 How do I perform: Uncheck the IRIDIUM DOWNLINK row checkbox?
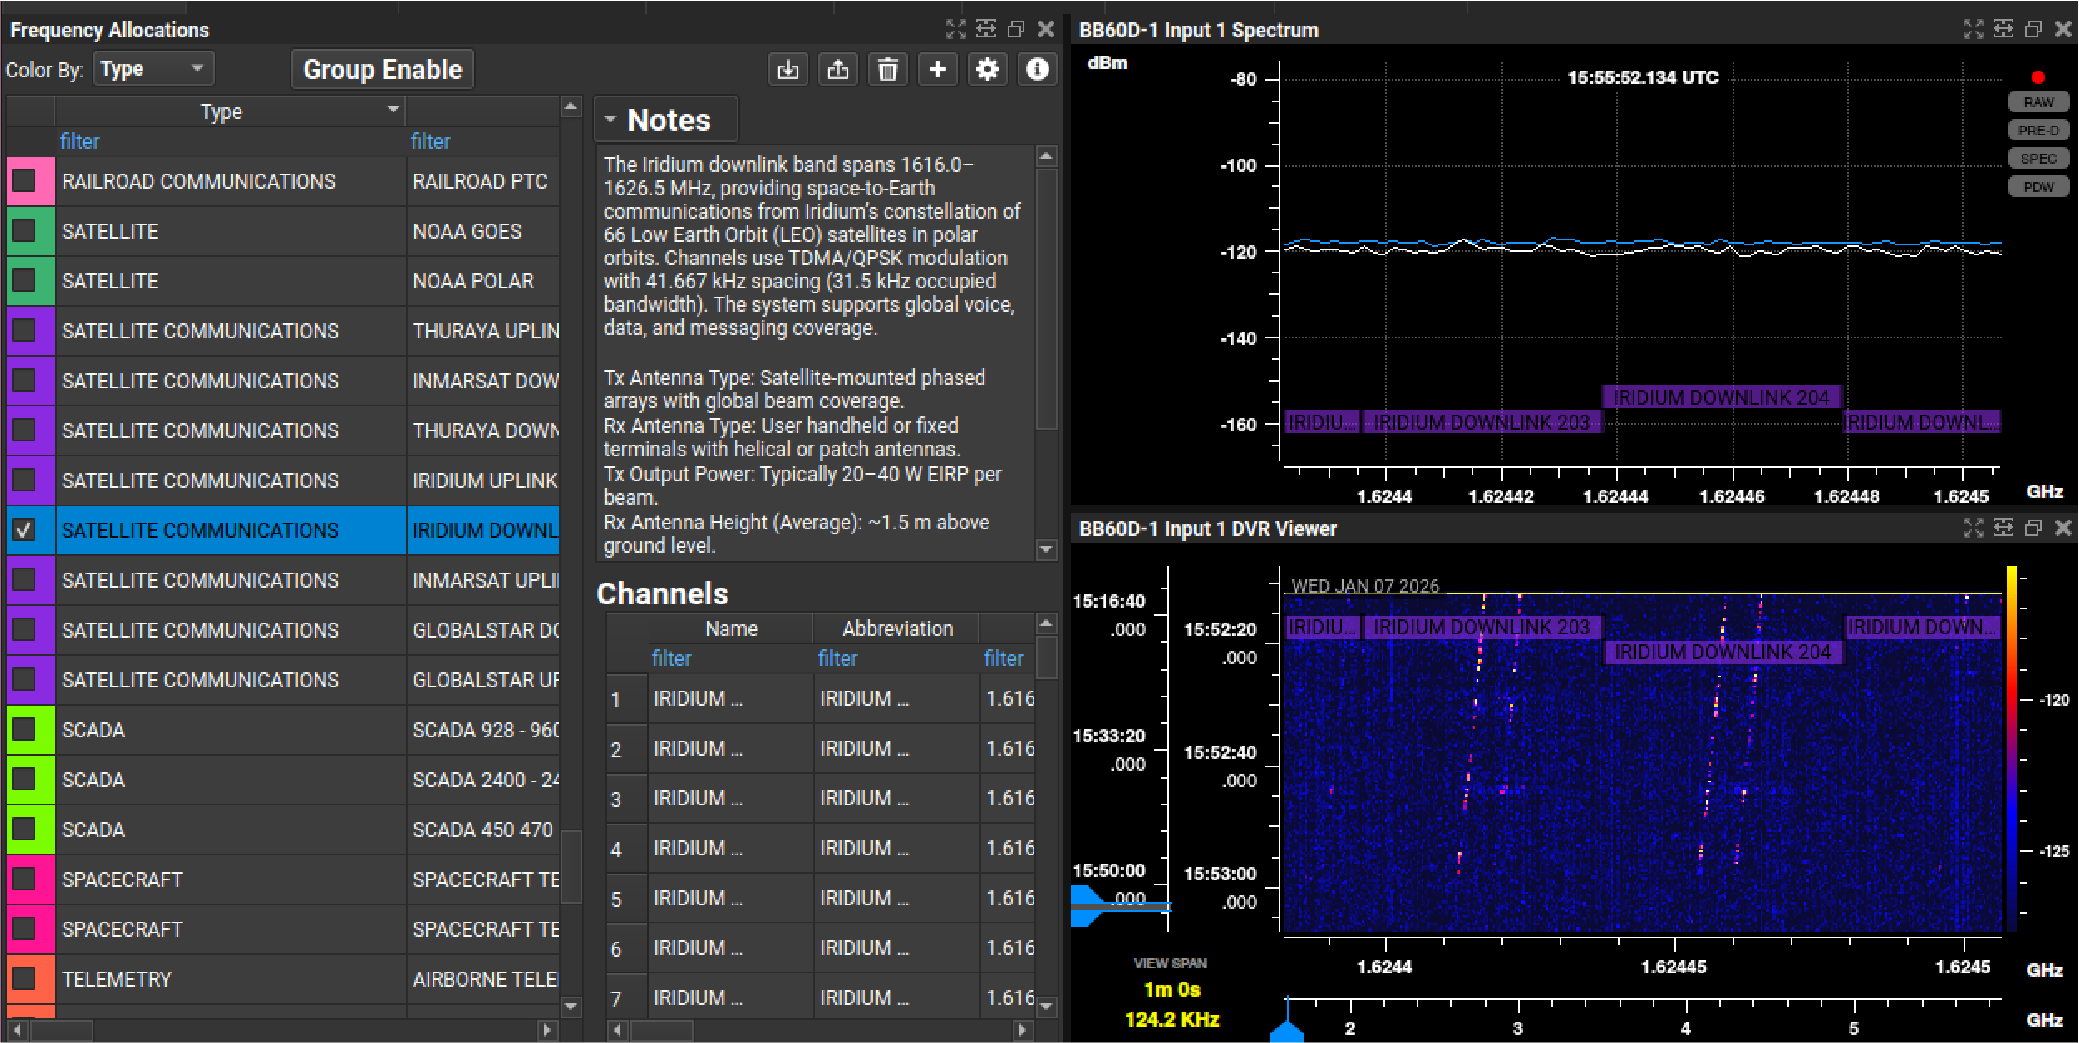pyautogui.click(x=24, y=530)
